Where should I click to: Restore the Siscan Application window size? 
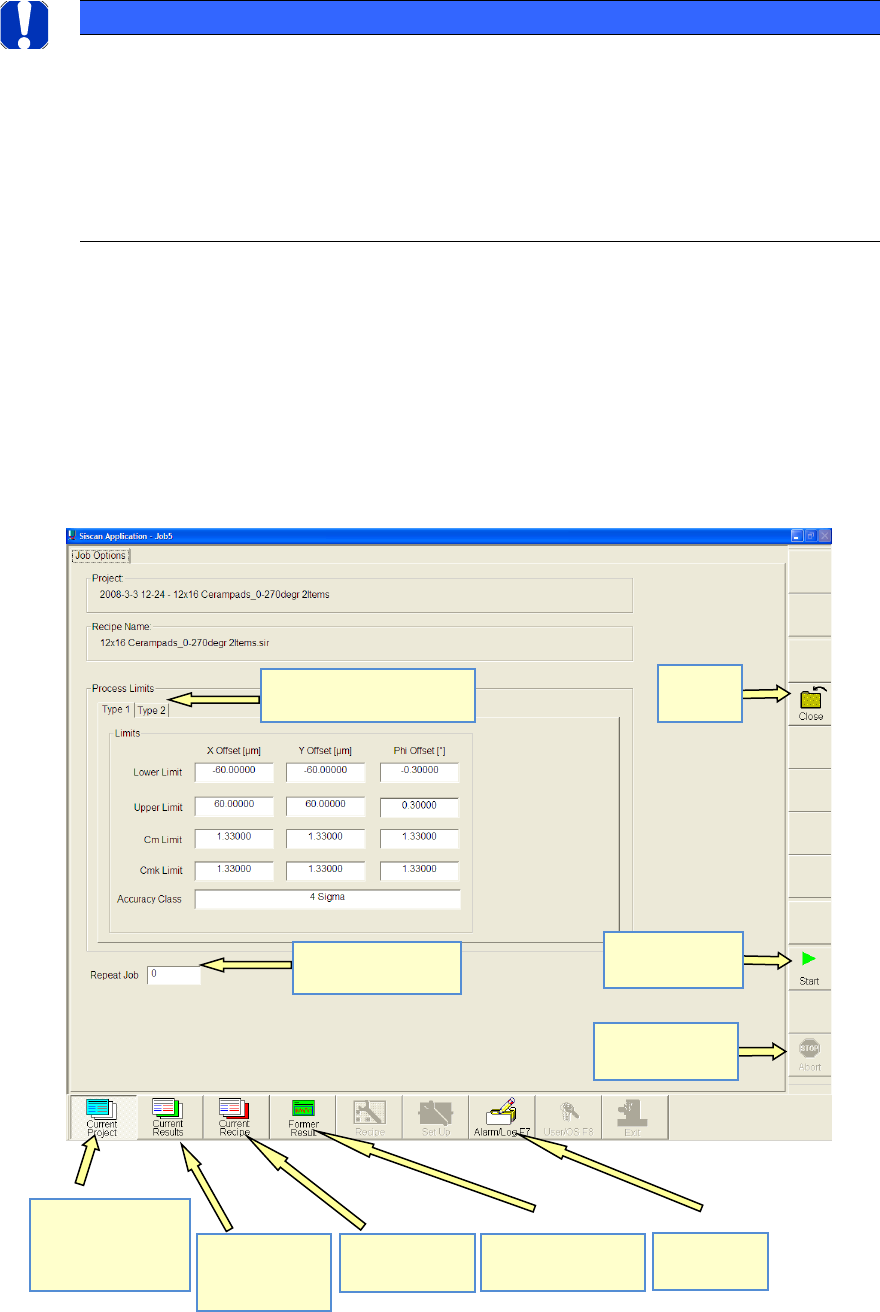click(x=810, y=535)
